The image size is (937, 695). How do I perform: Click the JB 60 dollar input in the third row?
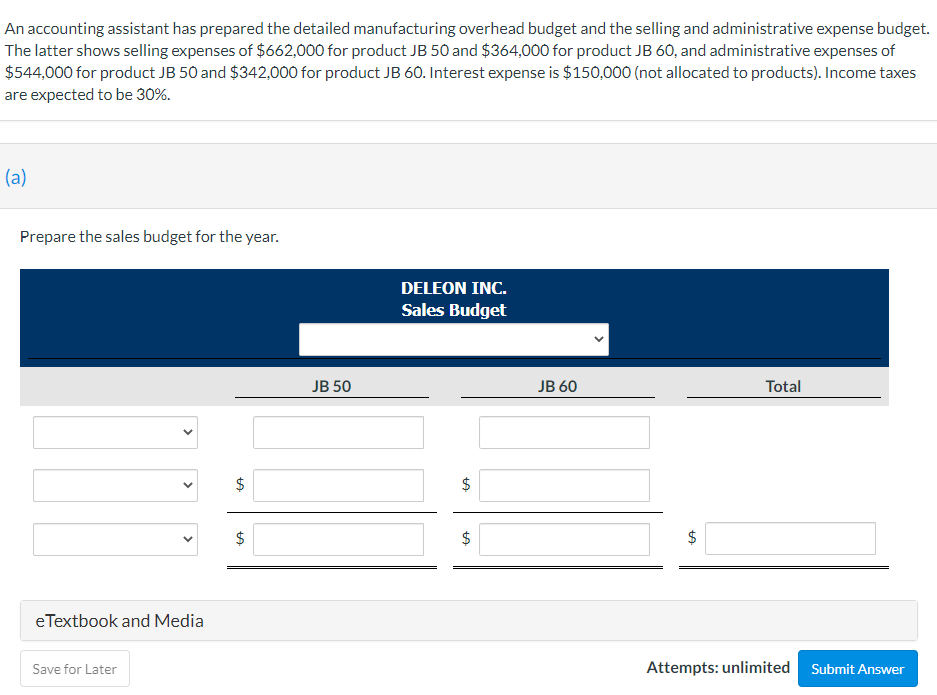pyautogui.click(x=564, y=538)
